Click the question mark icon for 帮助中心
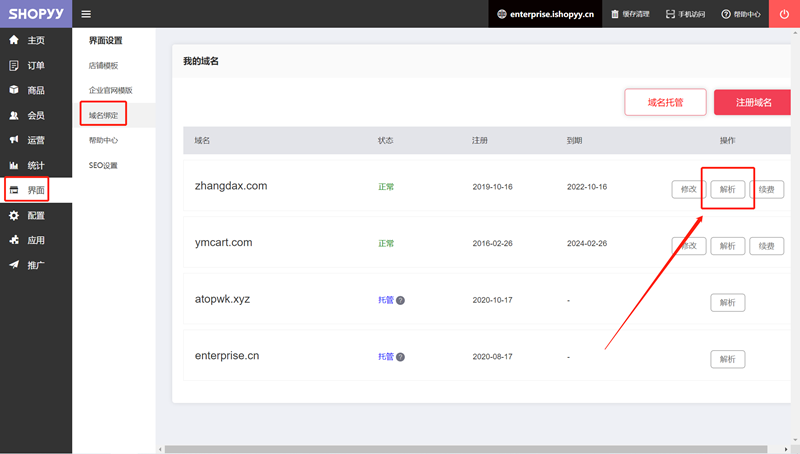The image size is (800, 454). 726,14
